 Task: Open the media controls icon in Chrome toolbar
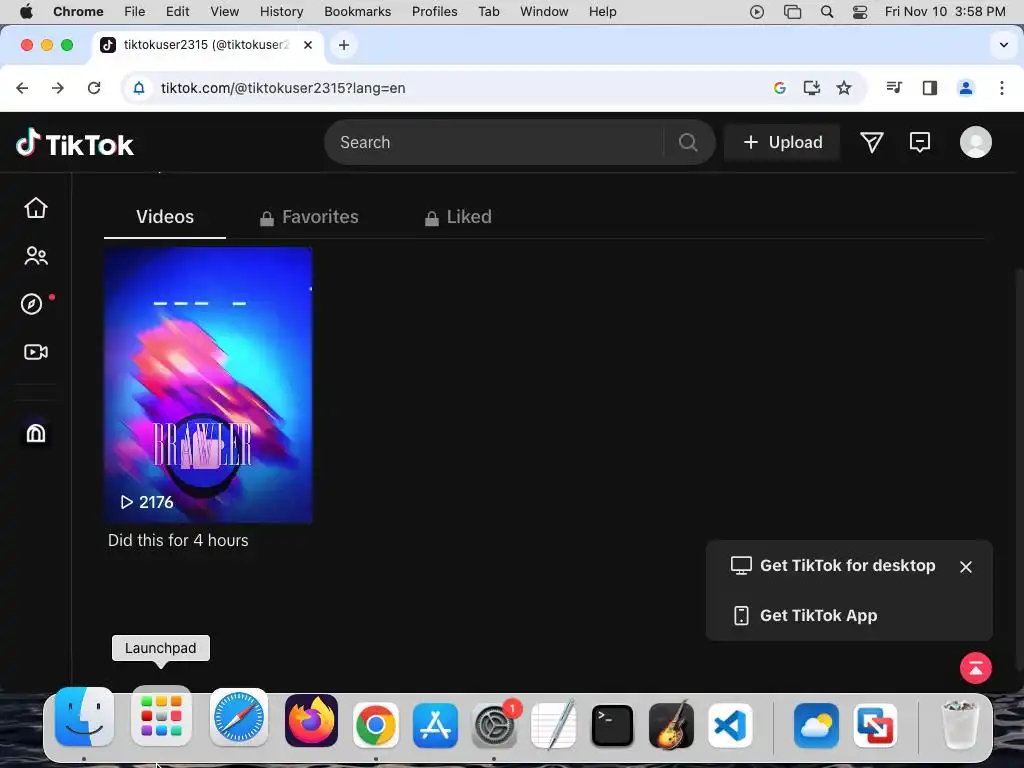point(894,88)
